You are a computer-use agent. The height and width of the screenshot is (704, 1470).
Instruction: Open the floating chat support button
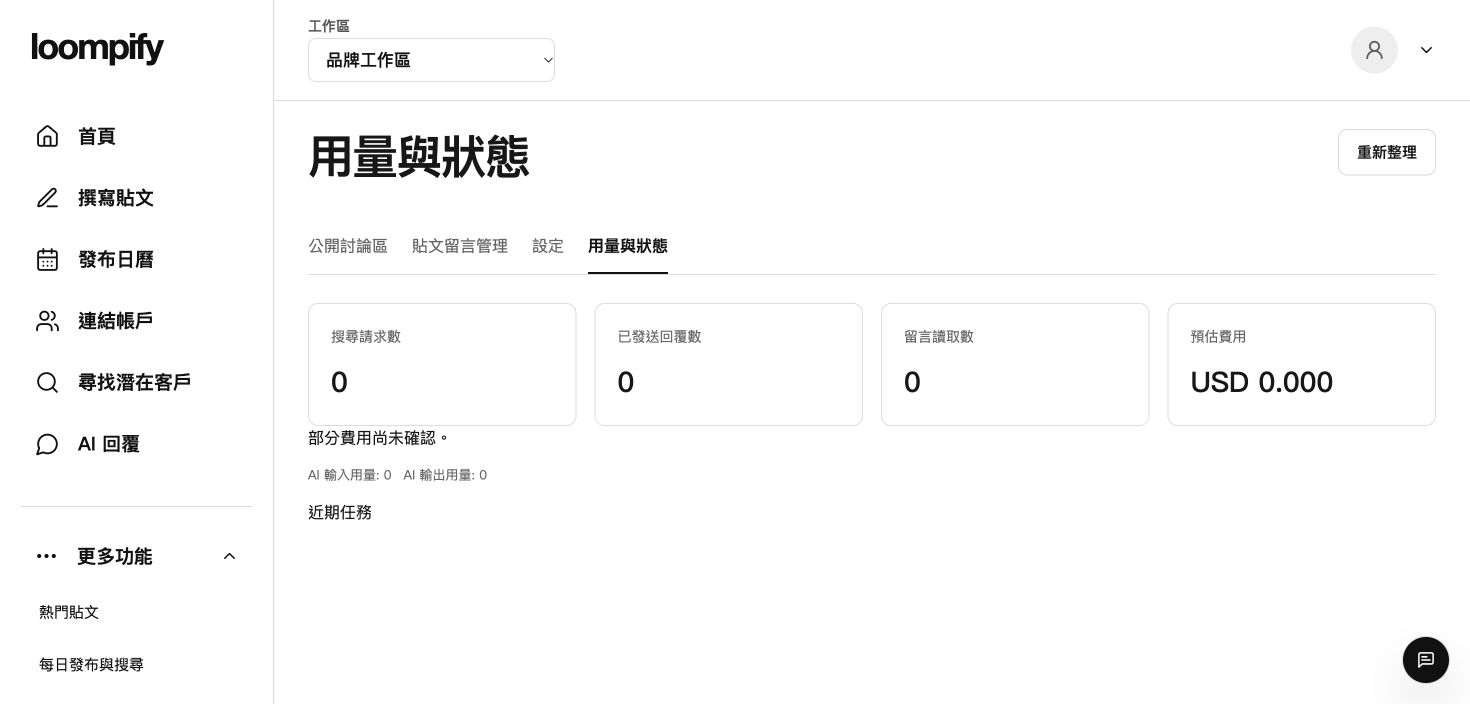pyautogui.click(x=1426, y=660)
